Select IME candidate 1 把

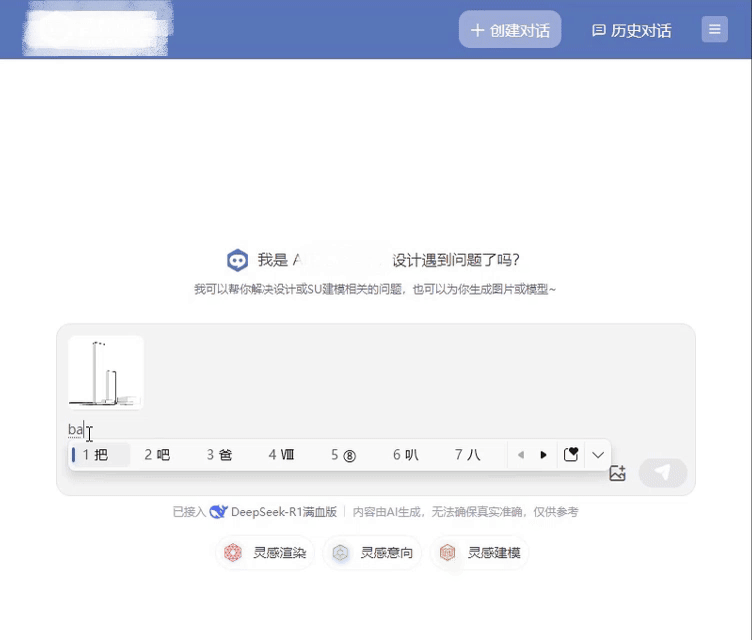click(x=97, y=455)
